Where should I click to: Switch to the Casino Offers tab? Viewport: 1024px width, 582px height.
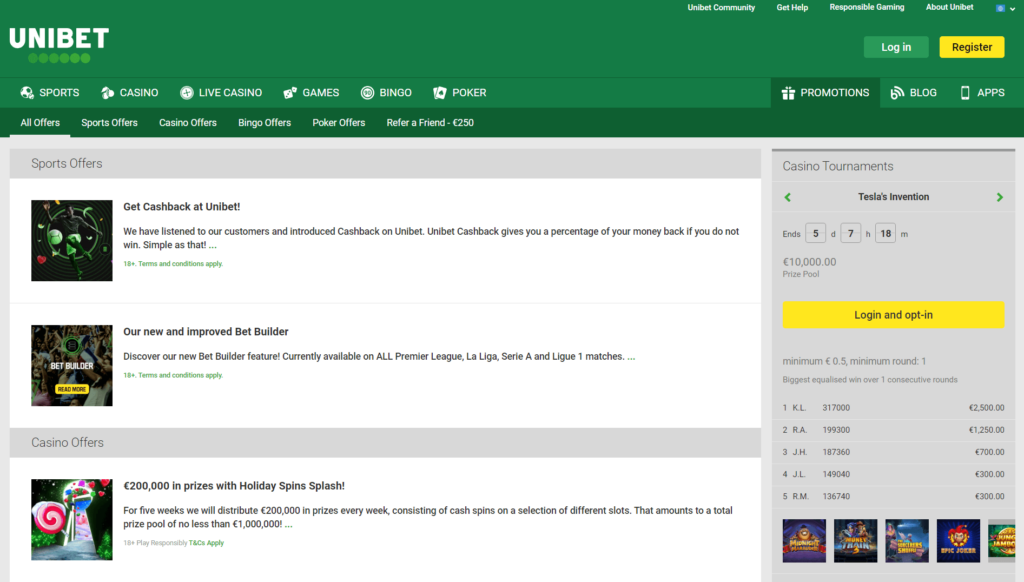tap(188, 123)
